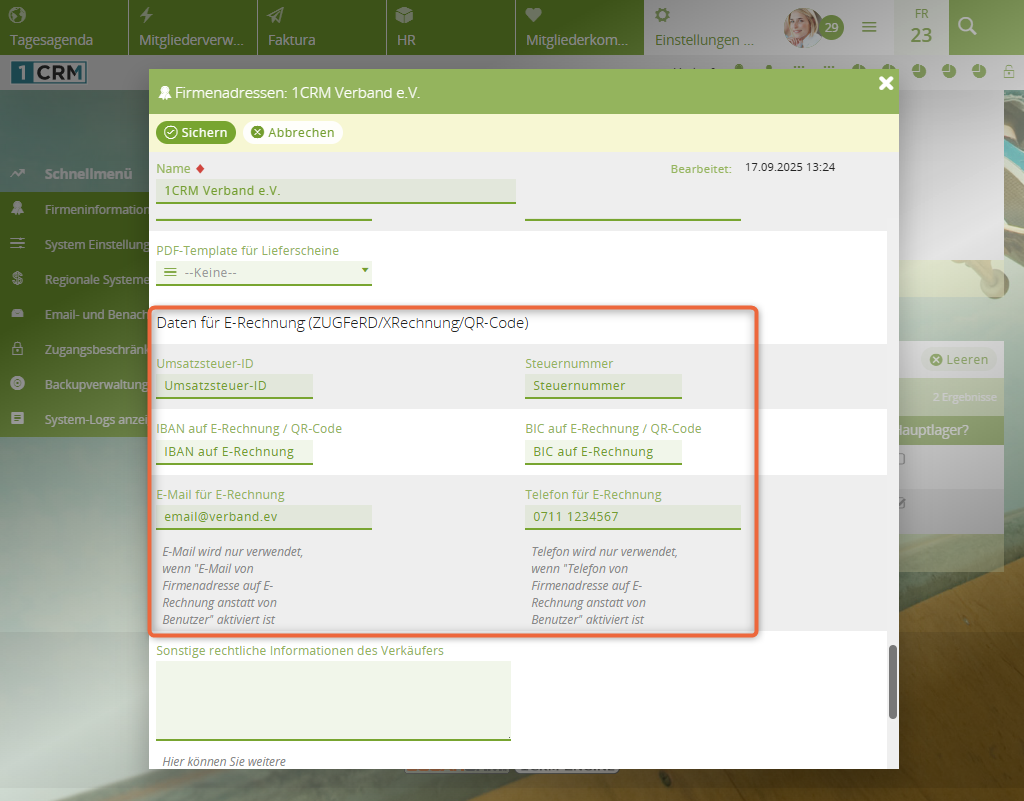1024x801 pixels.
Task: Click the user avatar photo
Action: 801,28
